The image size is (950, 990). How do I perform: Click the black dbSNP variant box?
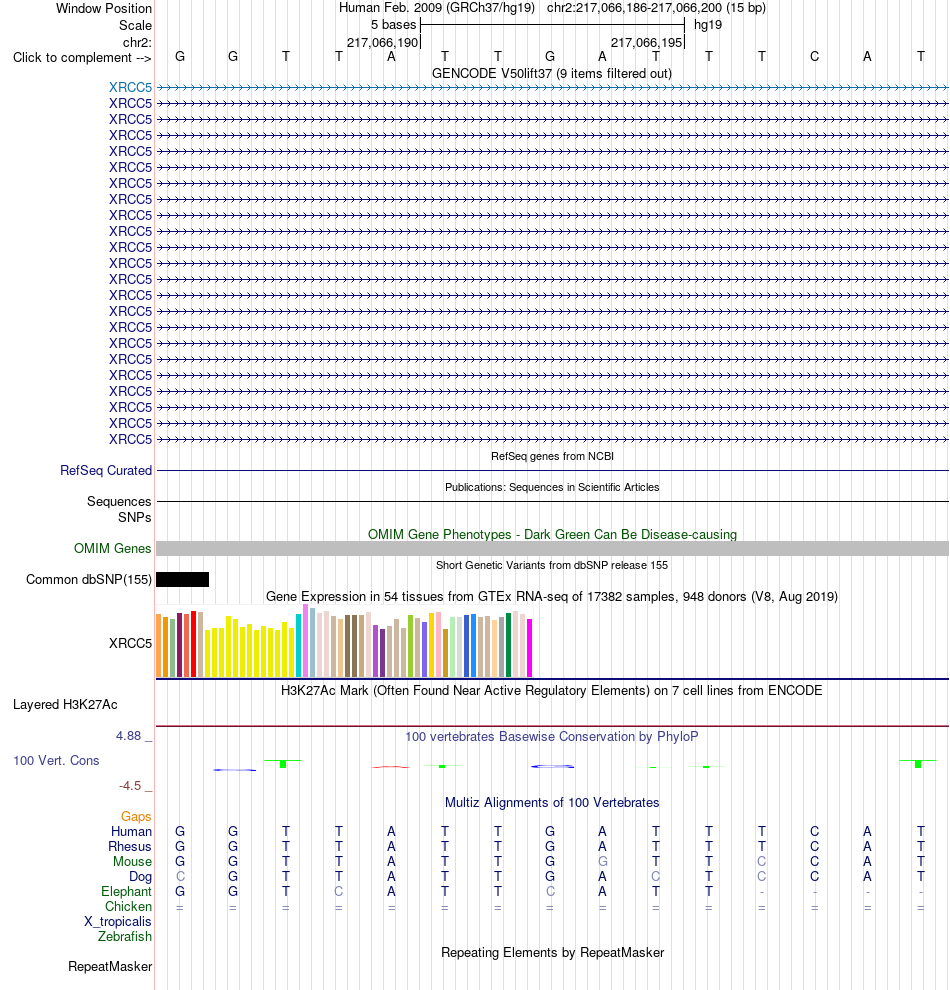[182, 580]
